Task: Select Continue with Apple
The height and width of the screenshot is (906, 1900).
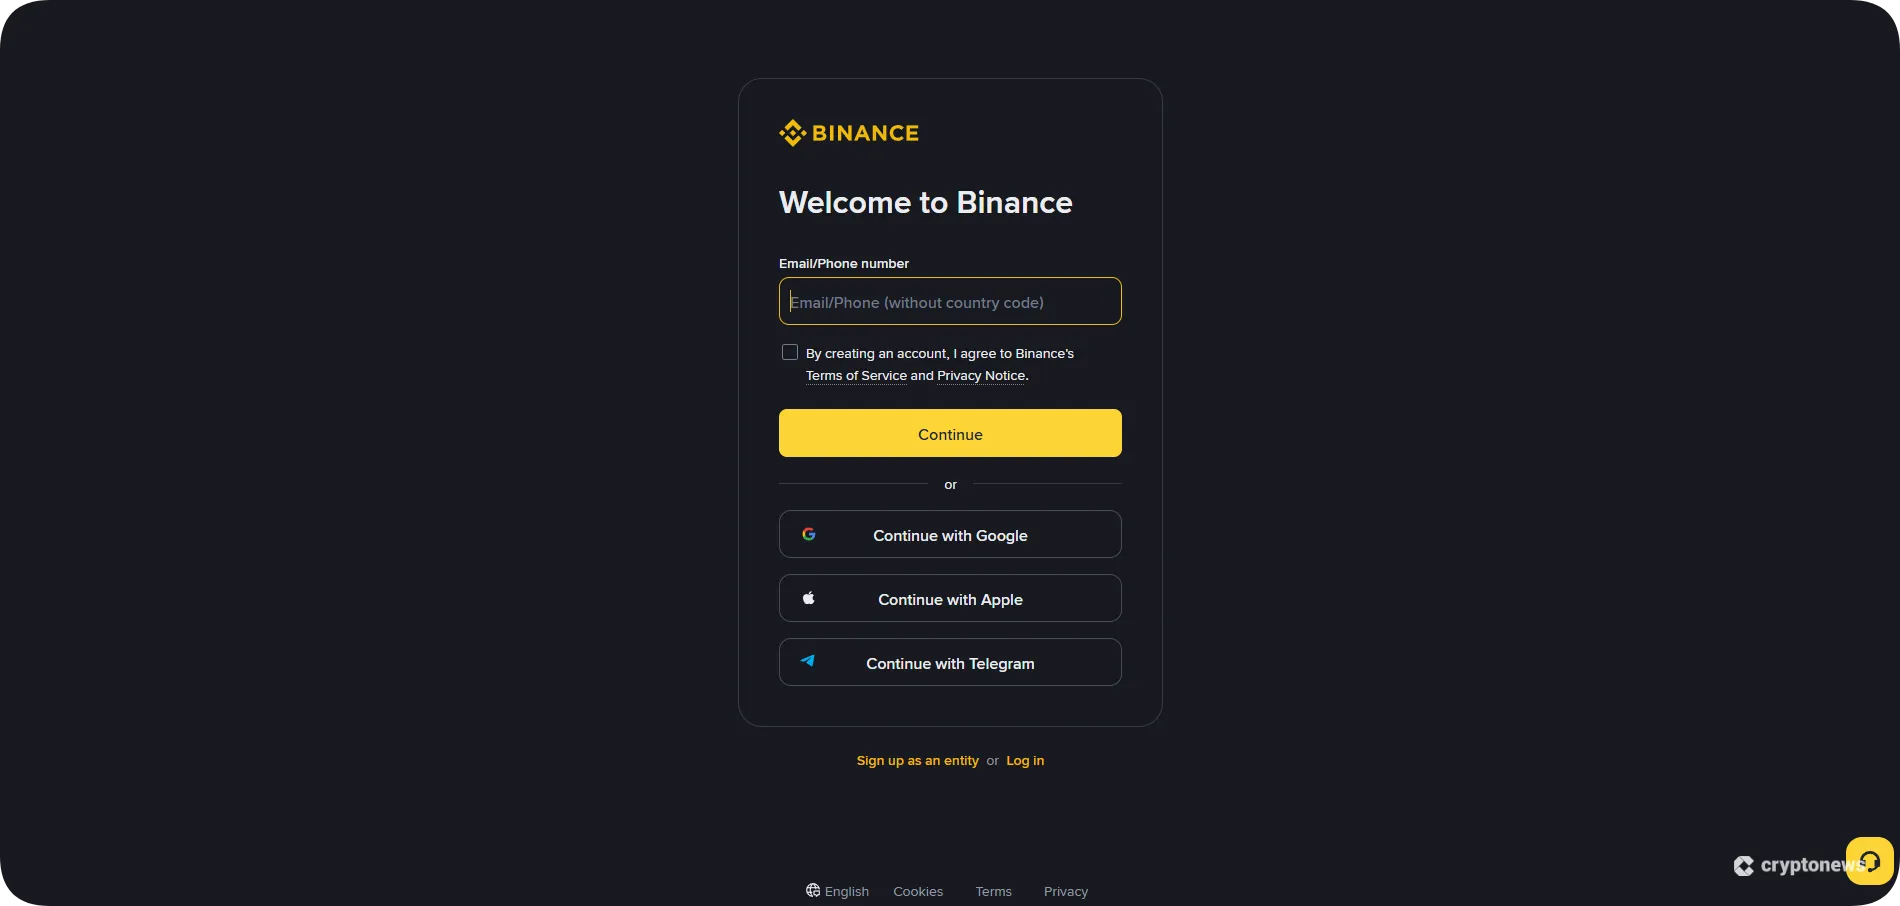Action: click(949, 598)
